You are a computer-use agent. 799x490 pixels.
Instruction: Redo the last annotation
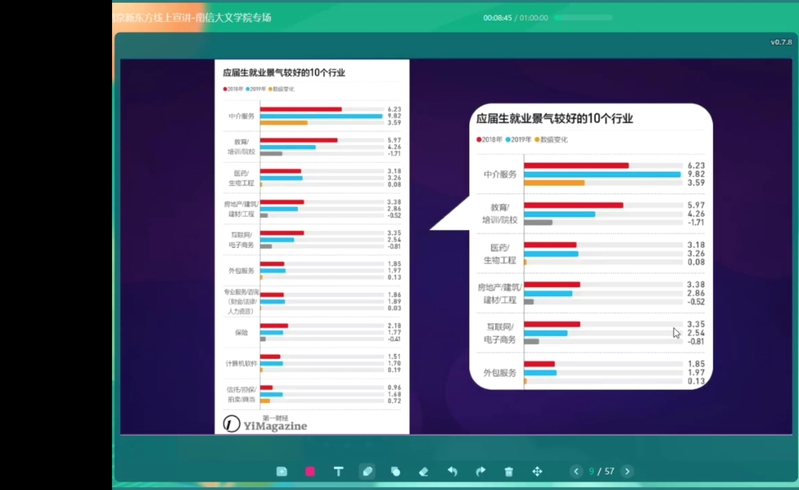[x=480, y=471]
